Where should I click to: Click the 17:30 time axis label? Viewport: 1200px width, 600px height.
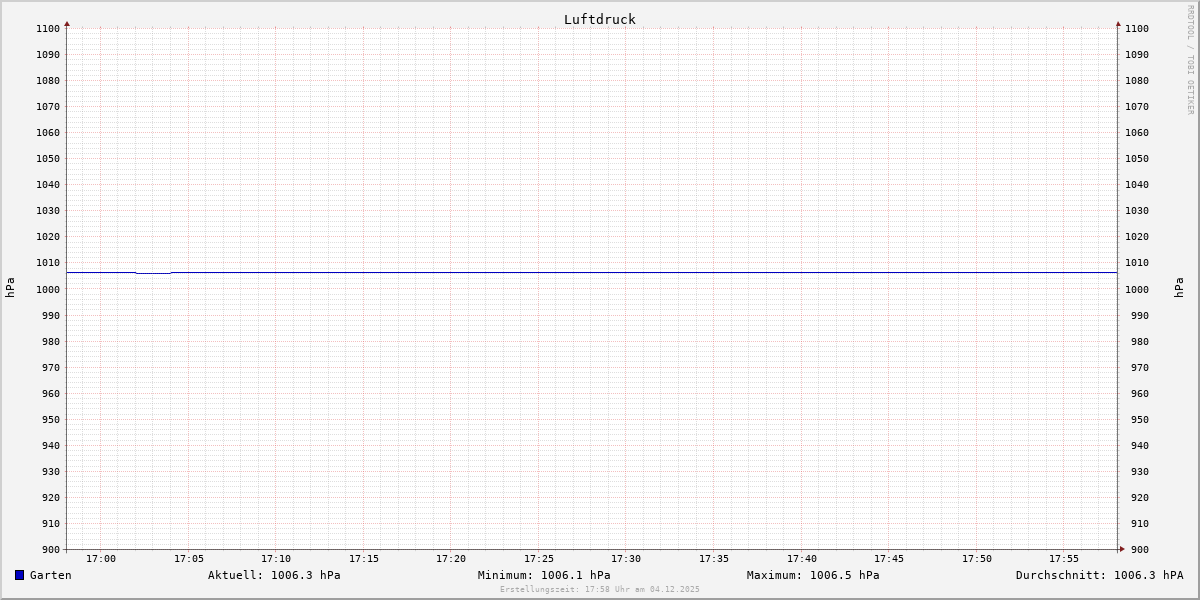[x=626, y=559]
